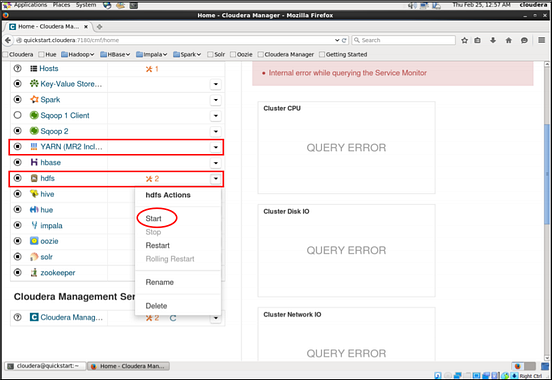Click the Key-Value Store service icon
The width and height of the screenshot is (552, 380).
(34, 84)
